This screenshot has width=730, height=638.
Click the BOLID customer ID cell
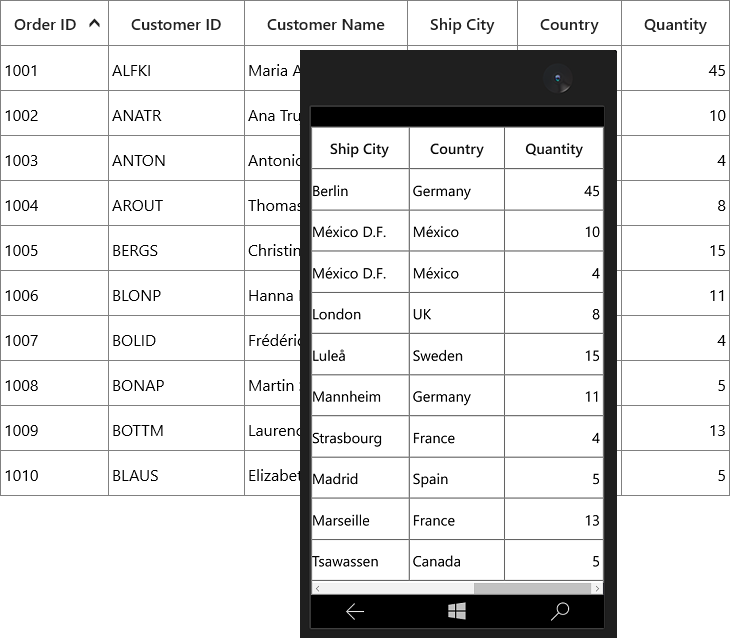(x=176, y=339)
